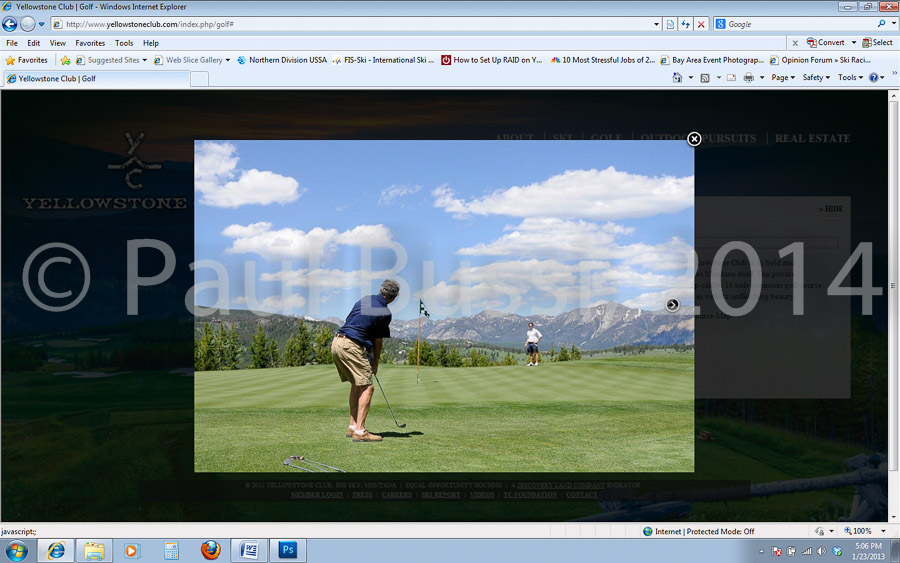Open the Tools menu in menu bar
The image size is (900, 563).
click(124, 43)
